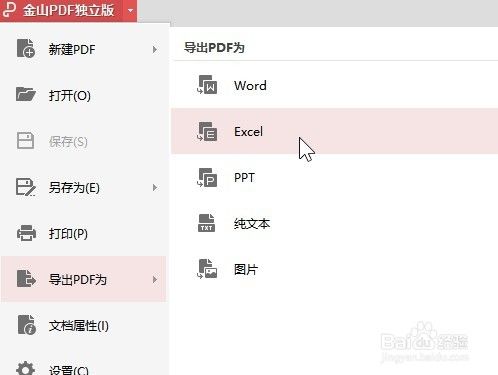This screenshot has width=498, height=375.
Task: Expand the 另存为(E) submenu arrow
Action: (155, 188)
